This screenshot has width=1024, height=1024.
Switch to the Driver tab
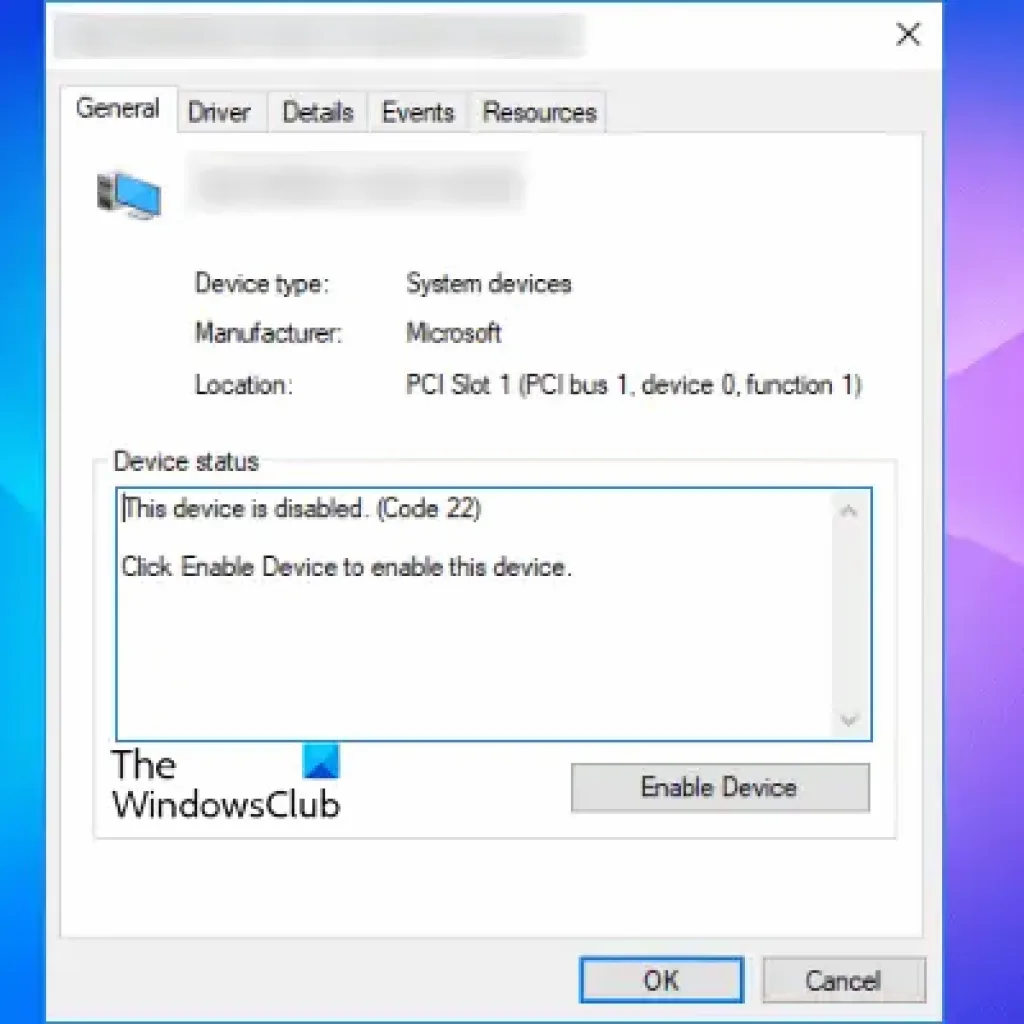click(220, 112)
